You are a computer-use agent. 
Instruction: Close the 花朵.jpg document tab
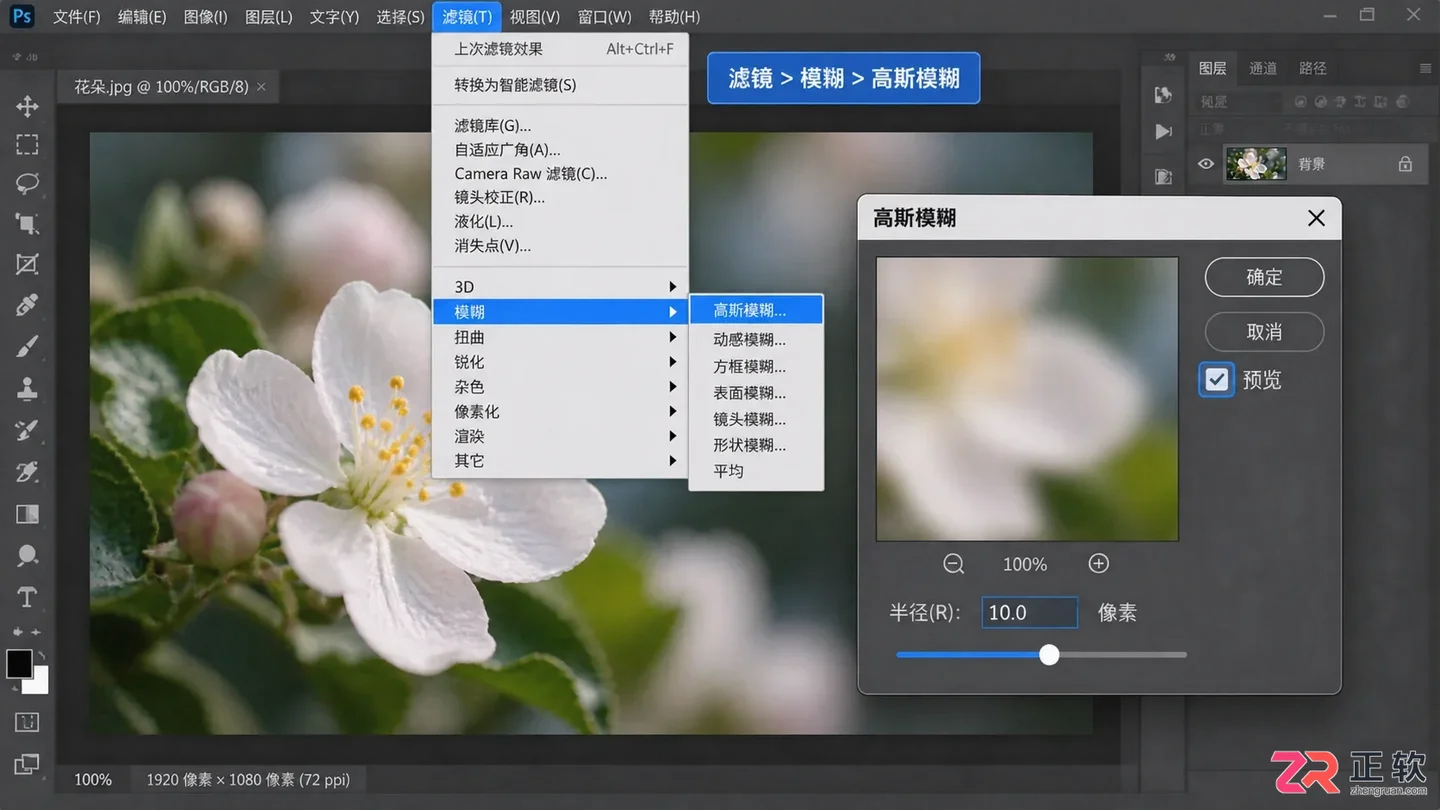[261, 87]
